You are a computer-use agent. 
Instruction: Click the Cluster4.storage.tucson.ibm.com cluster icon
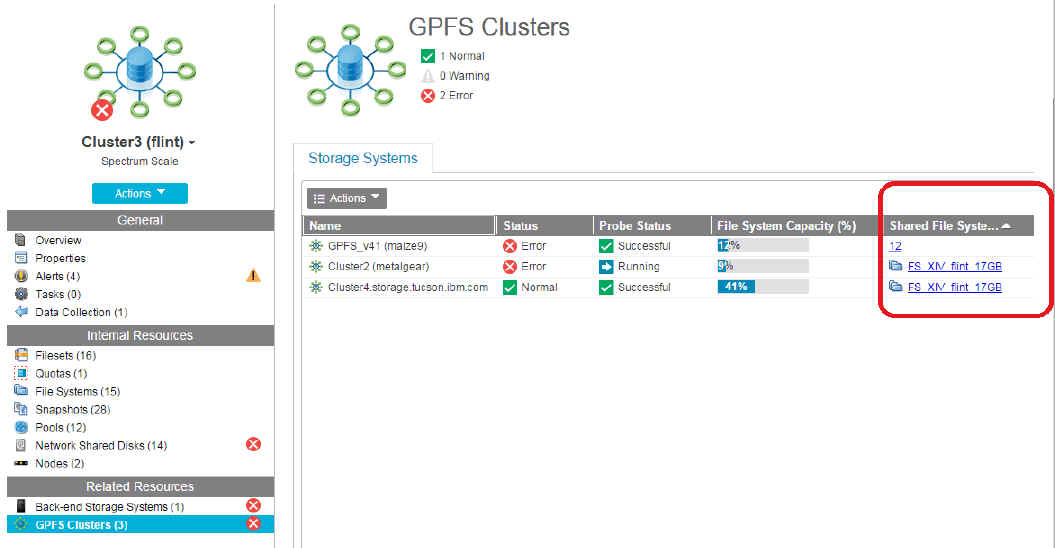pyautogui.click(x=316, y=287)
